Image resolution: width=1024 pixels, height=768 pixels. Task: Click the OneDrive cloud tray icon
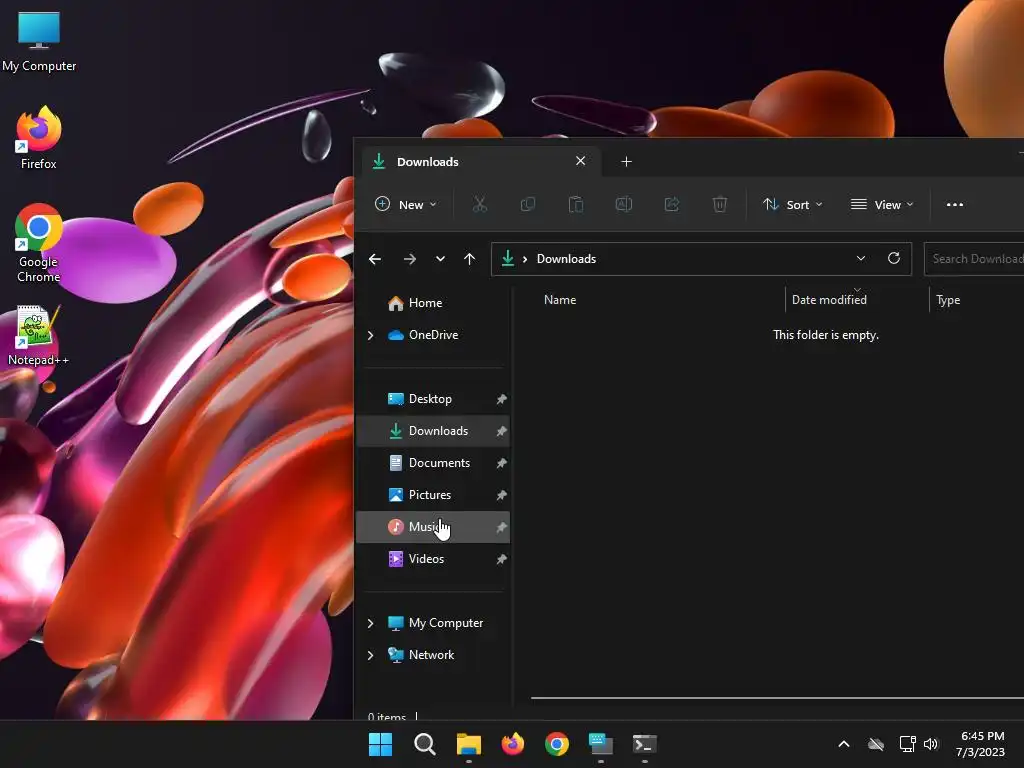876,744
